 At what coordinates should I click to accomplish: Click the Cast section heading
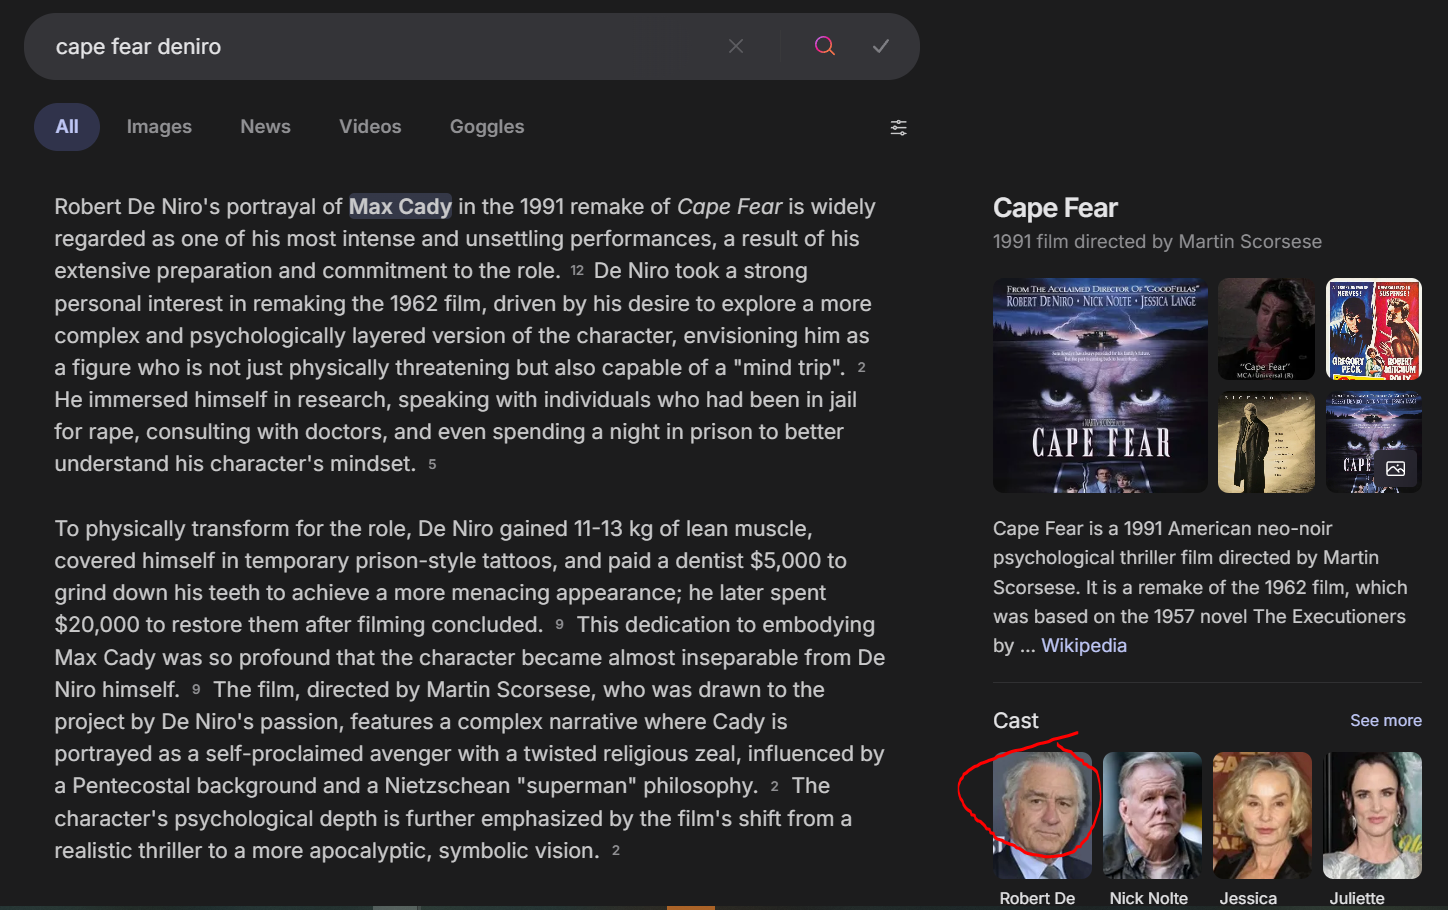pyautogui.click(x=1015, y=721)
